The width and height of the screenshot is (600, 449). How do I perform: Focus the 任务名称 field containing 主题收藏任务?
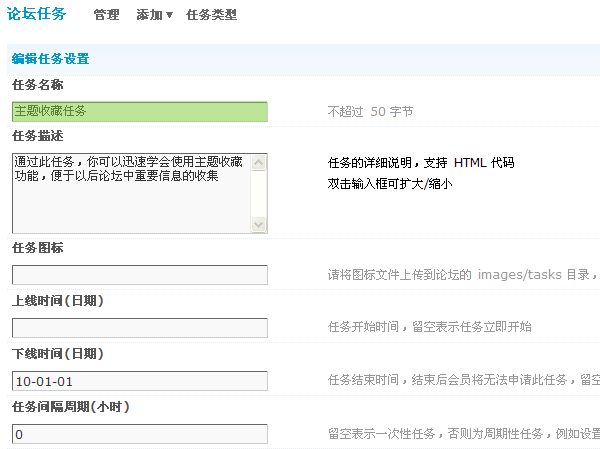pos(140,111)
